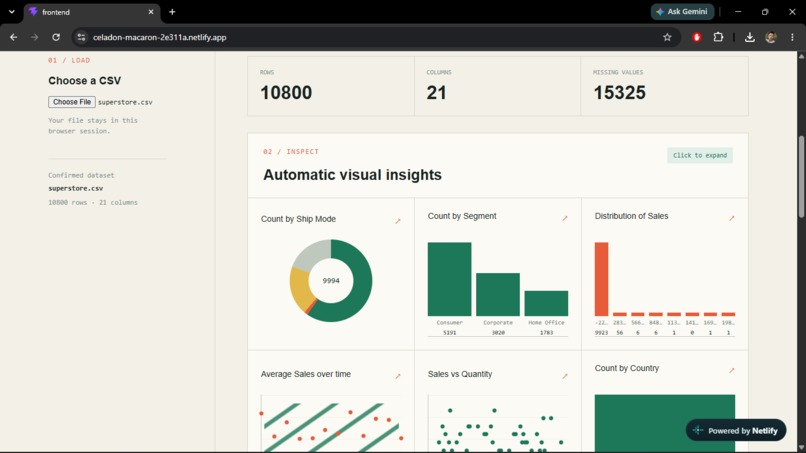Click the Corporate bar in Segment chart
Screen dimensions: 806x453
coord(498,294)
